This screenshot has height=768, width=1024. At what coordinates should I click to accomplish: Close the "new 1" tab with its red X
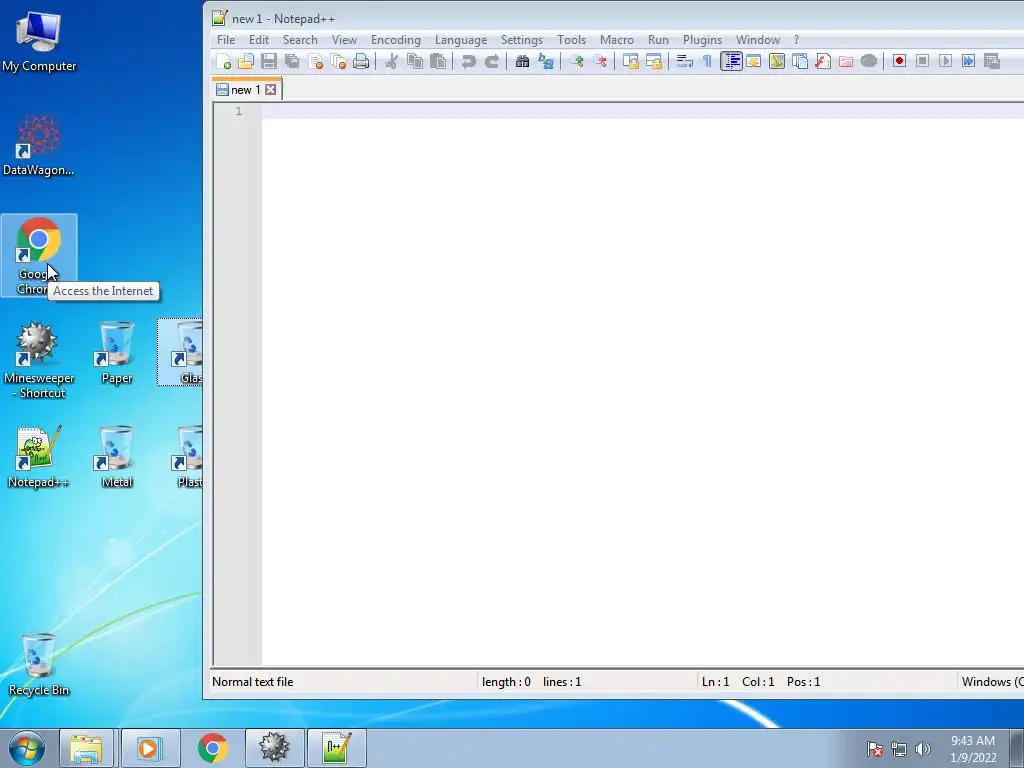coord(270,89)
